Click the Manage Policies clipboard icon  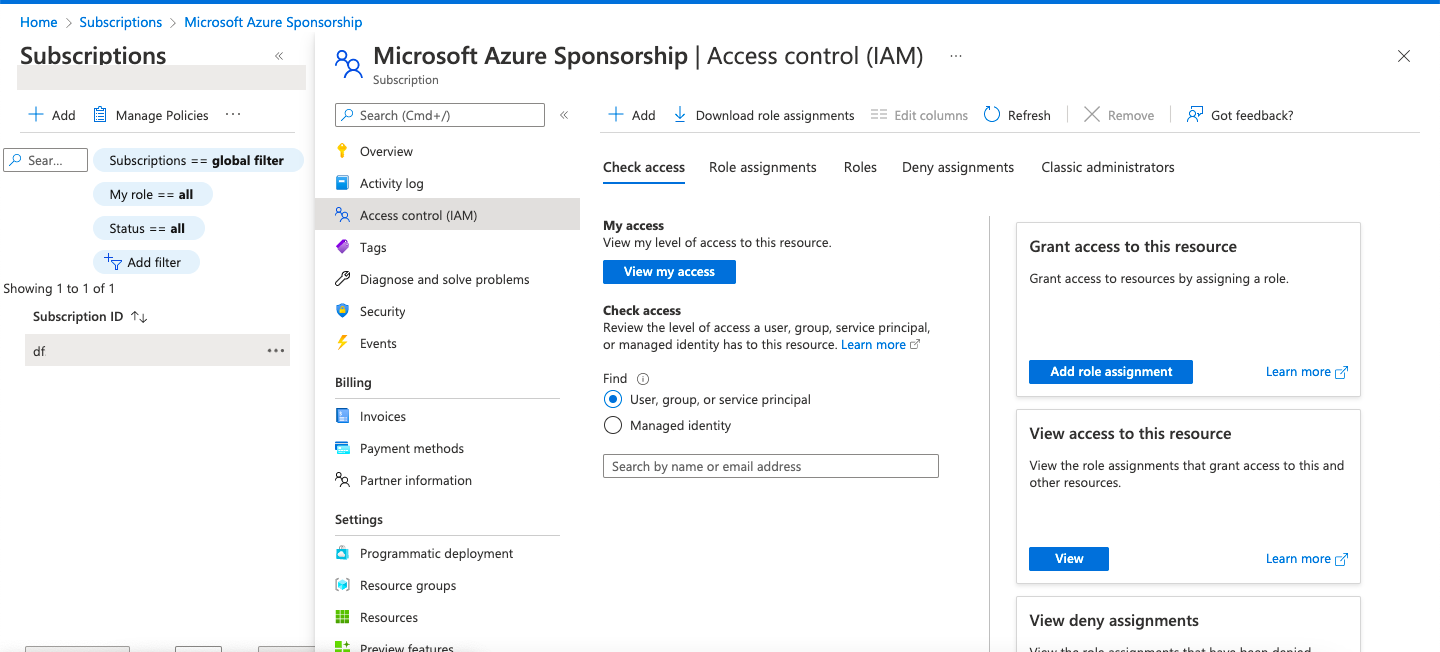point(100,115)
